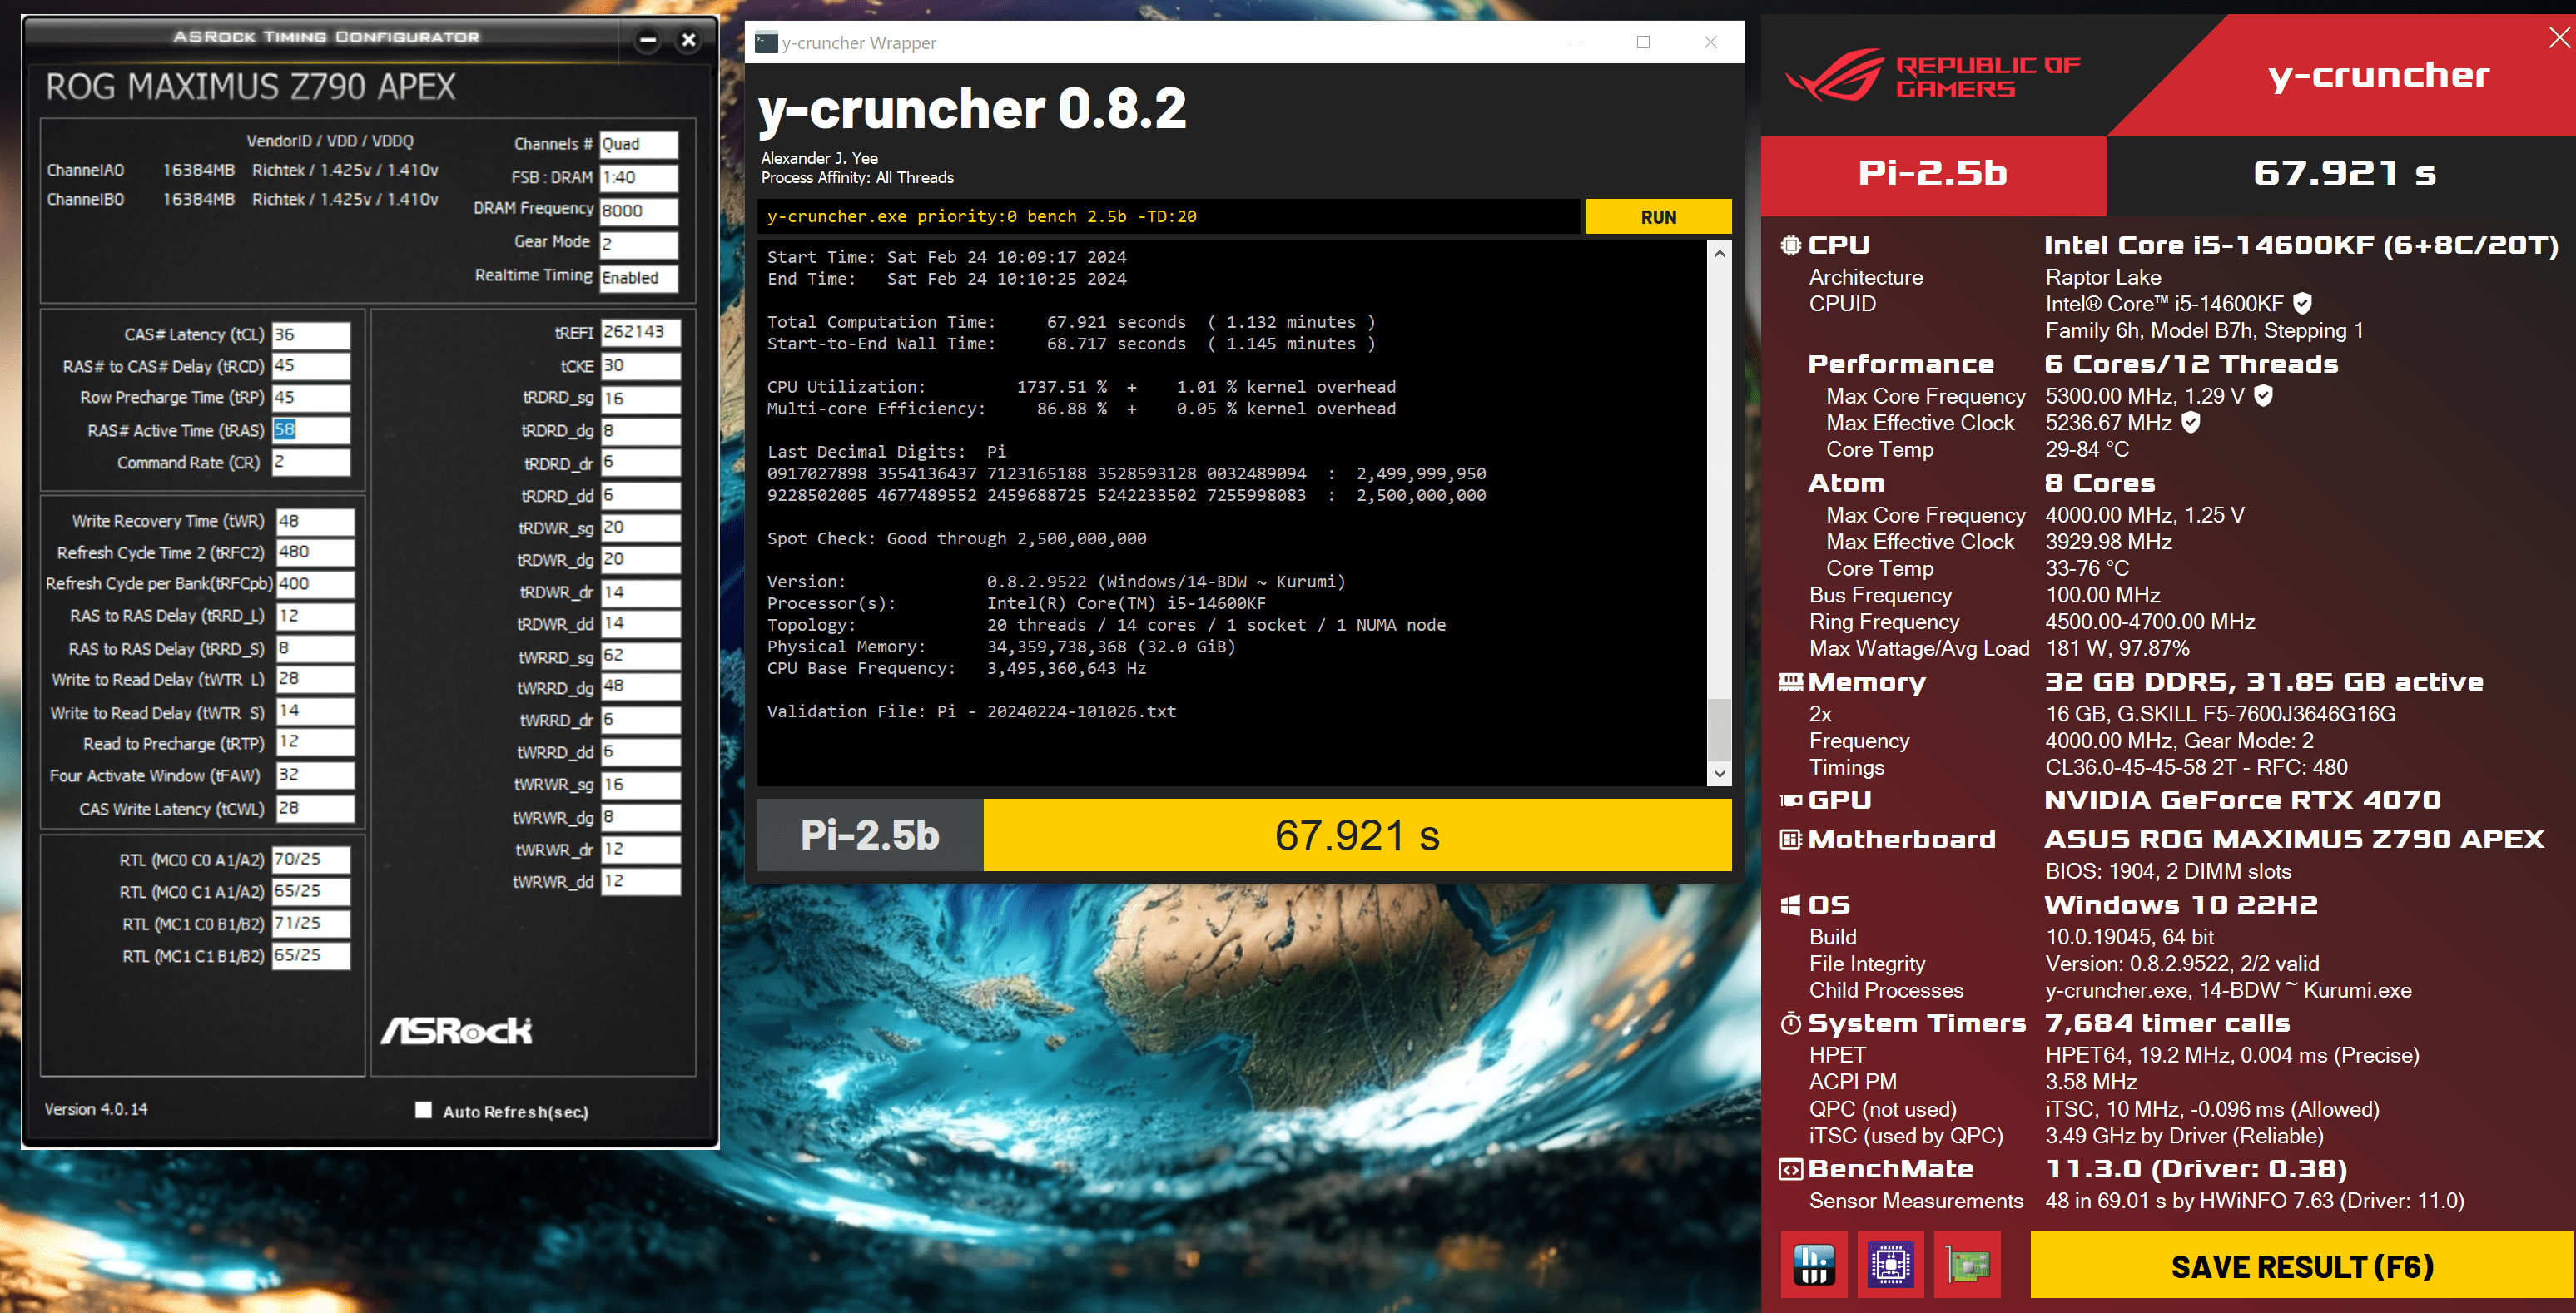Click SAVE RESULT (F6) button

(x=2301, y=1266)
